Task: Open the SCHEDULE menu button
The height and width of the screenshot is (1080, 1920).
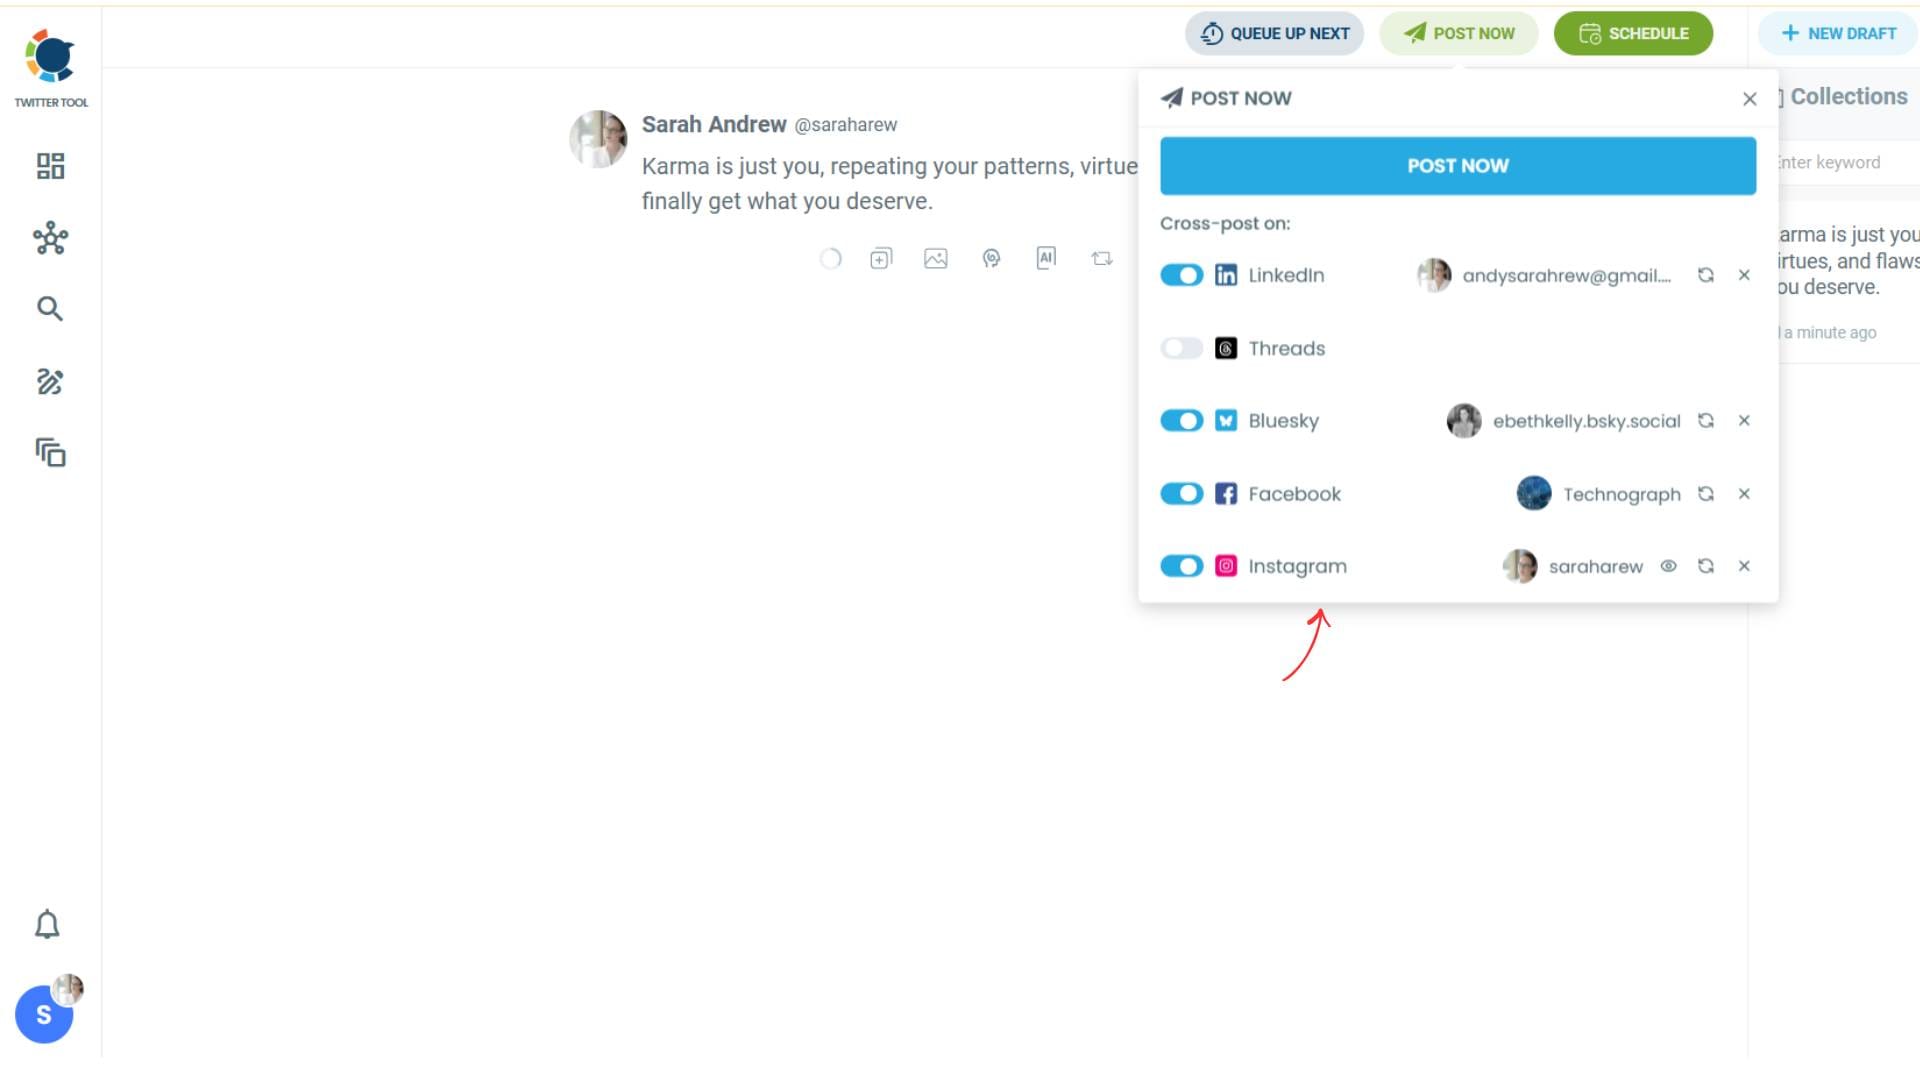Action: (x=1633, y=34)
